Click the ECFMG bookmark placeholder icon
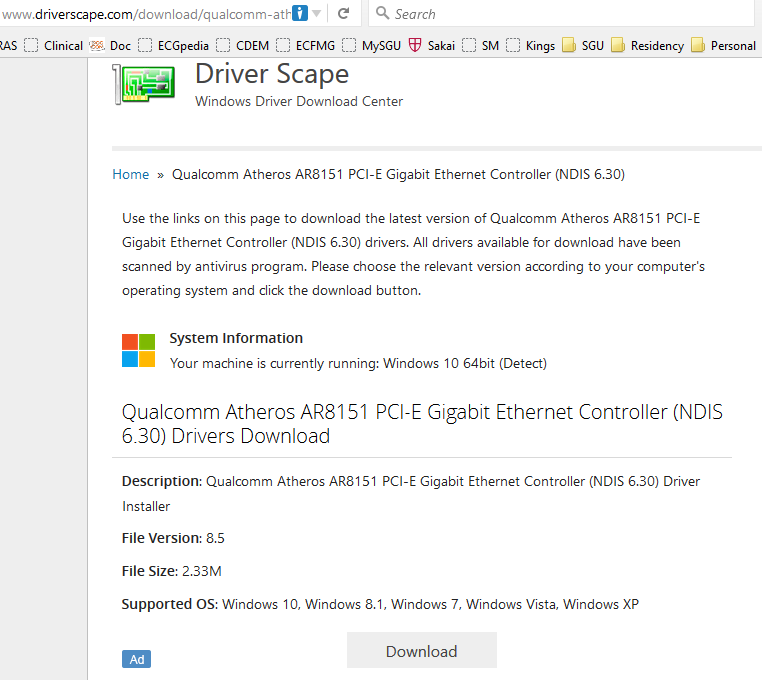 [x=283, y=45]
